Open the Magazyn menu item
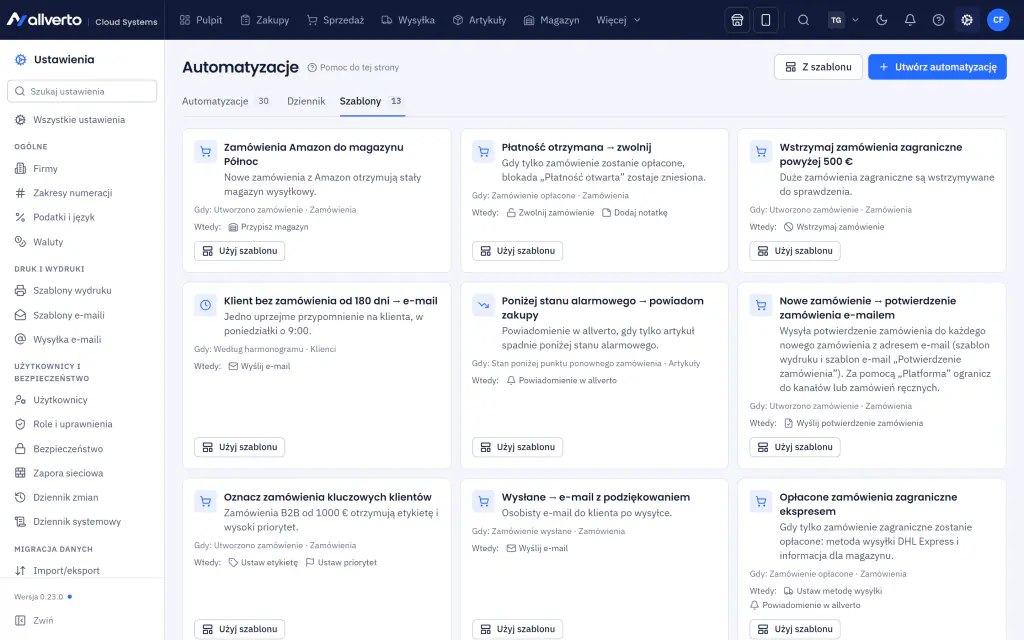The height and width of the screenshot is (640, 1024). pyautogui.click(x=551, y=20)
